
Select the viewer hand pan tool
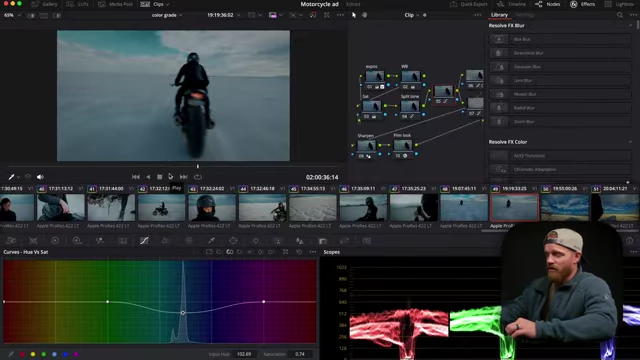[364, 15]
